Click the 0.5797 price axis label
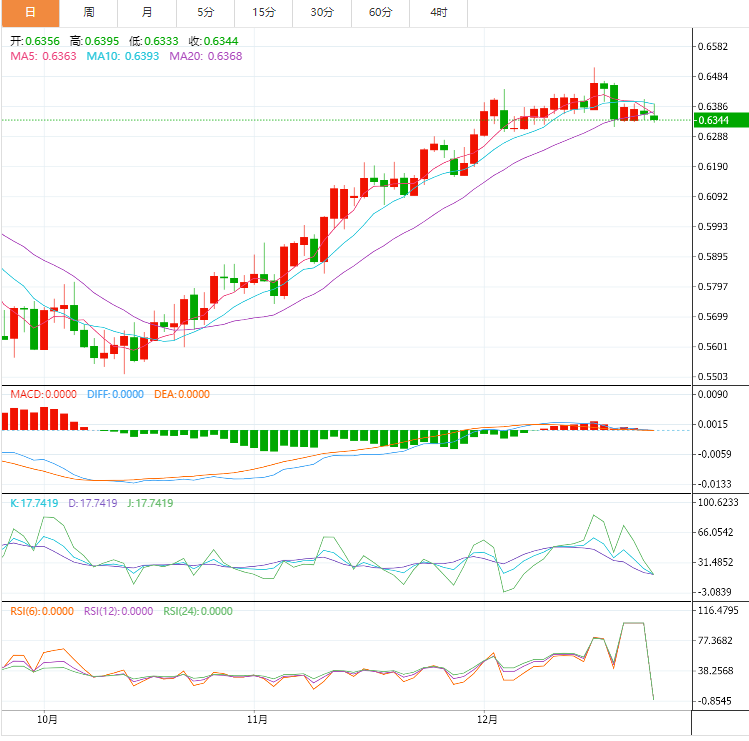The image size is (749, 741). coord(713,287)
